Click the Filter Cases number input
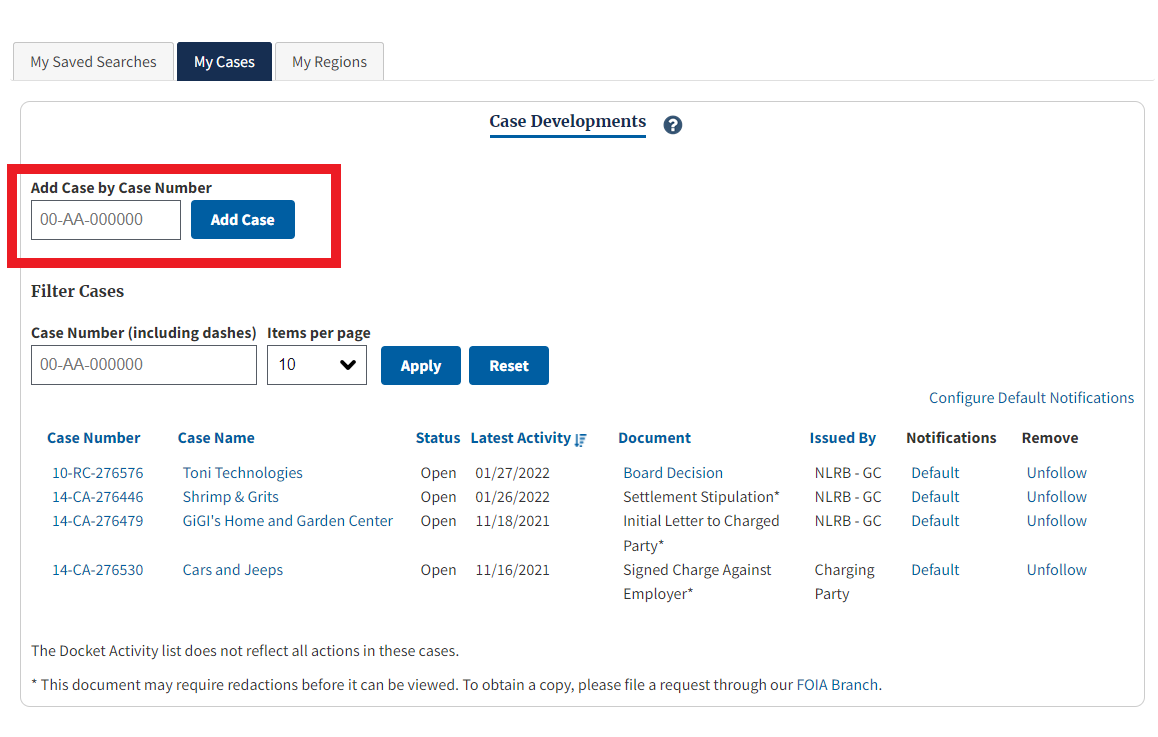 (x=144, y=365)
